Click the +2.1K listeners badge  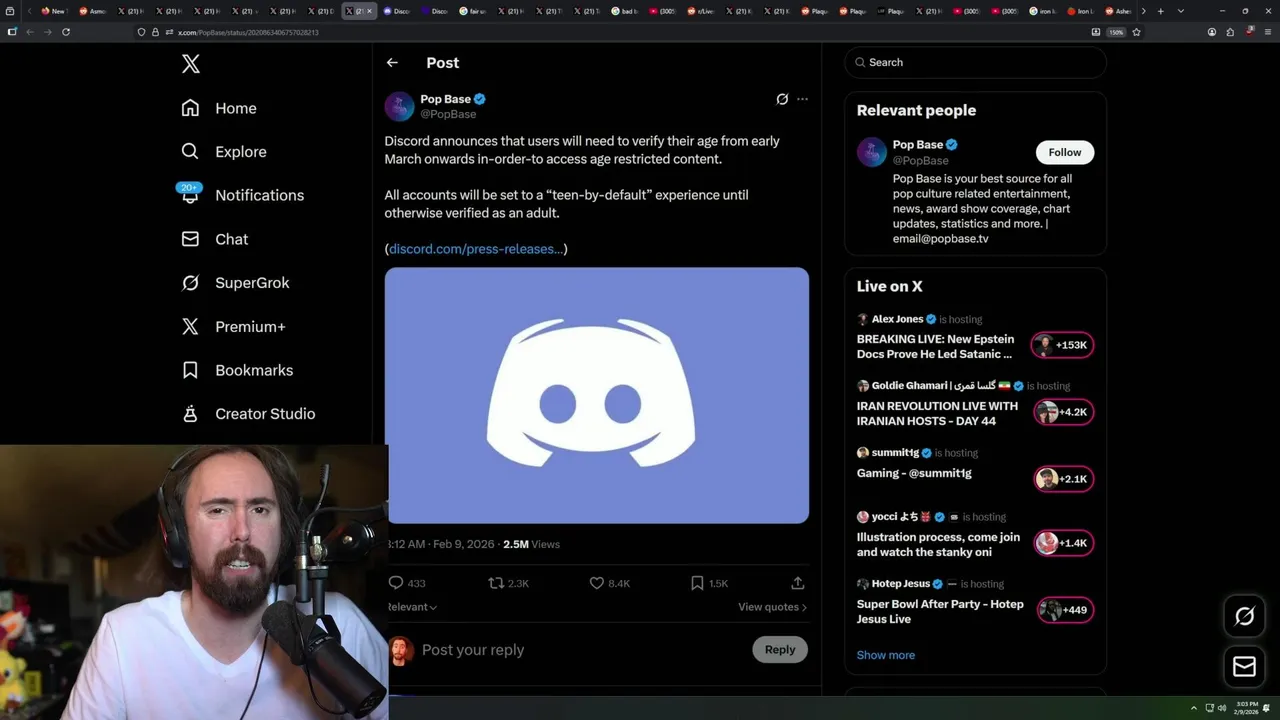click(1063, 479)
